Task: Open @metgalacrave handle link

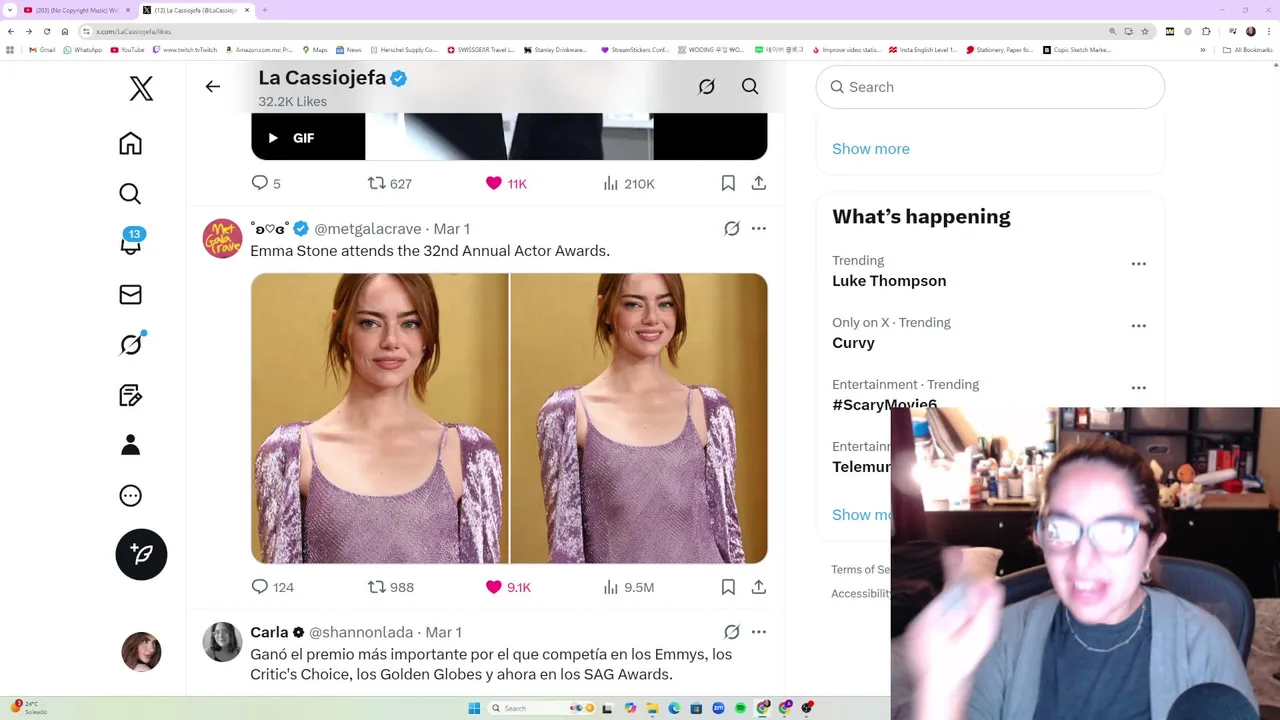Action: [x=367, y=229]
